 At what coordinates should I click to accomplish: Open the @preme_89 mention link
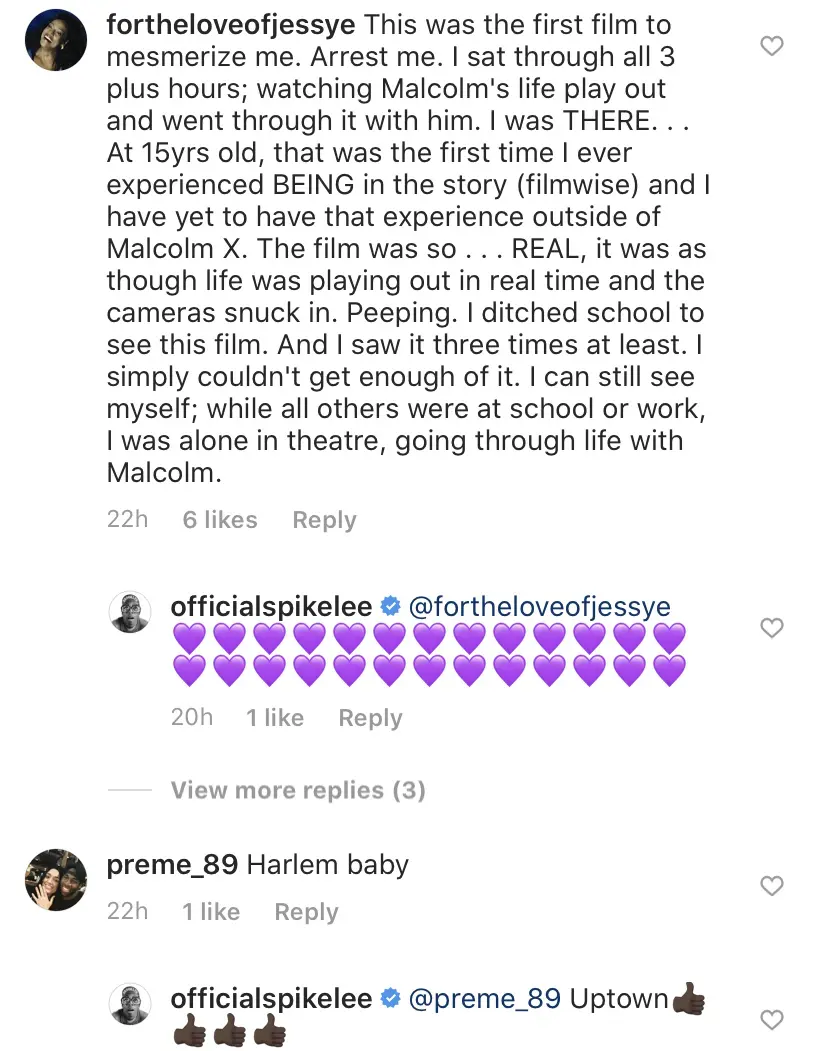(x=484, y=999)
